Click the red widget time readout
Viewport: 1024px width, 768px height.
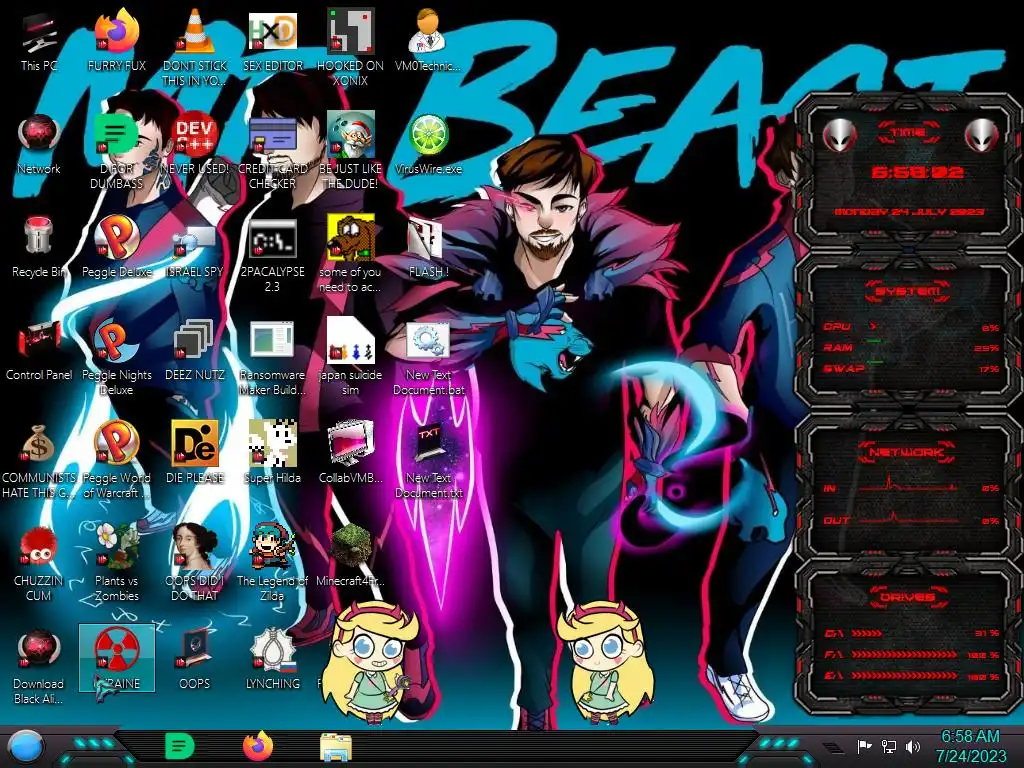tap(917, 172)
